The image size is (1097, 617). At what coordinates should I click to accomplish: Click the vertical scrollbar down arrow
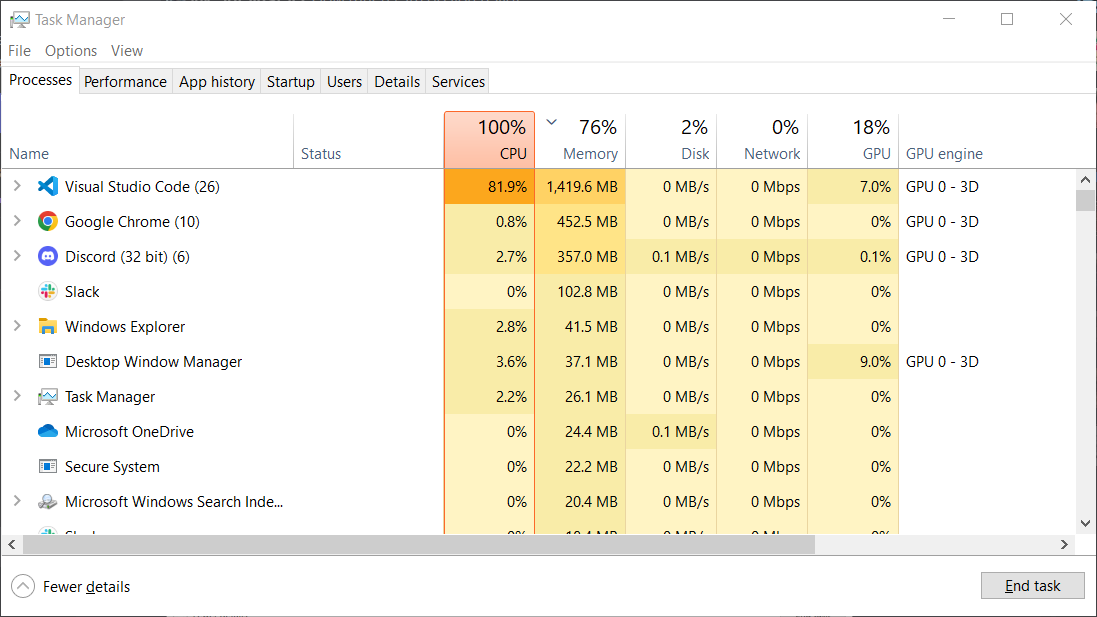pyautogui.click(x=1085, y=523)
